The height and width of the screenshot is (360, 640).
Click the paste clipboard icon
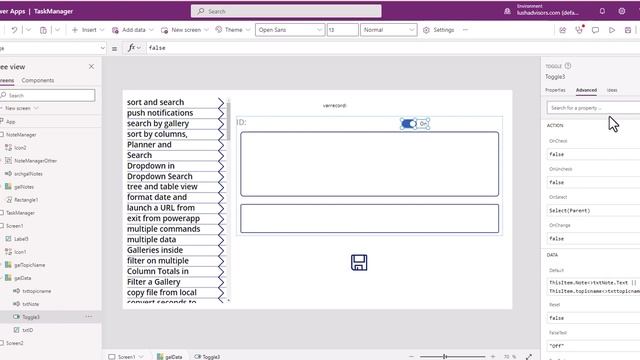coord(43,30)
